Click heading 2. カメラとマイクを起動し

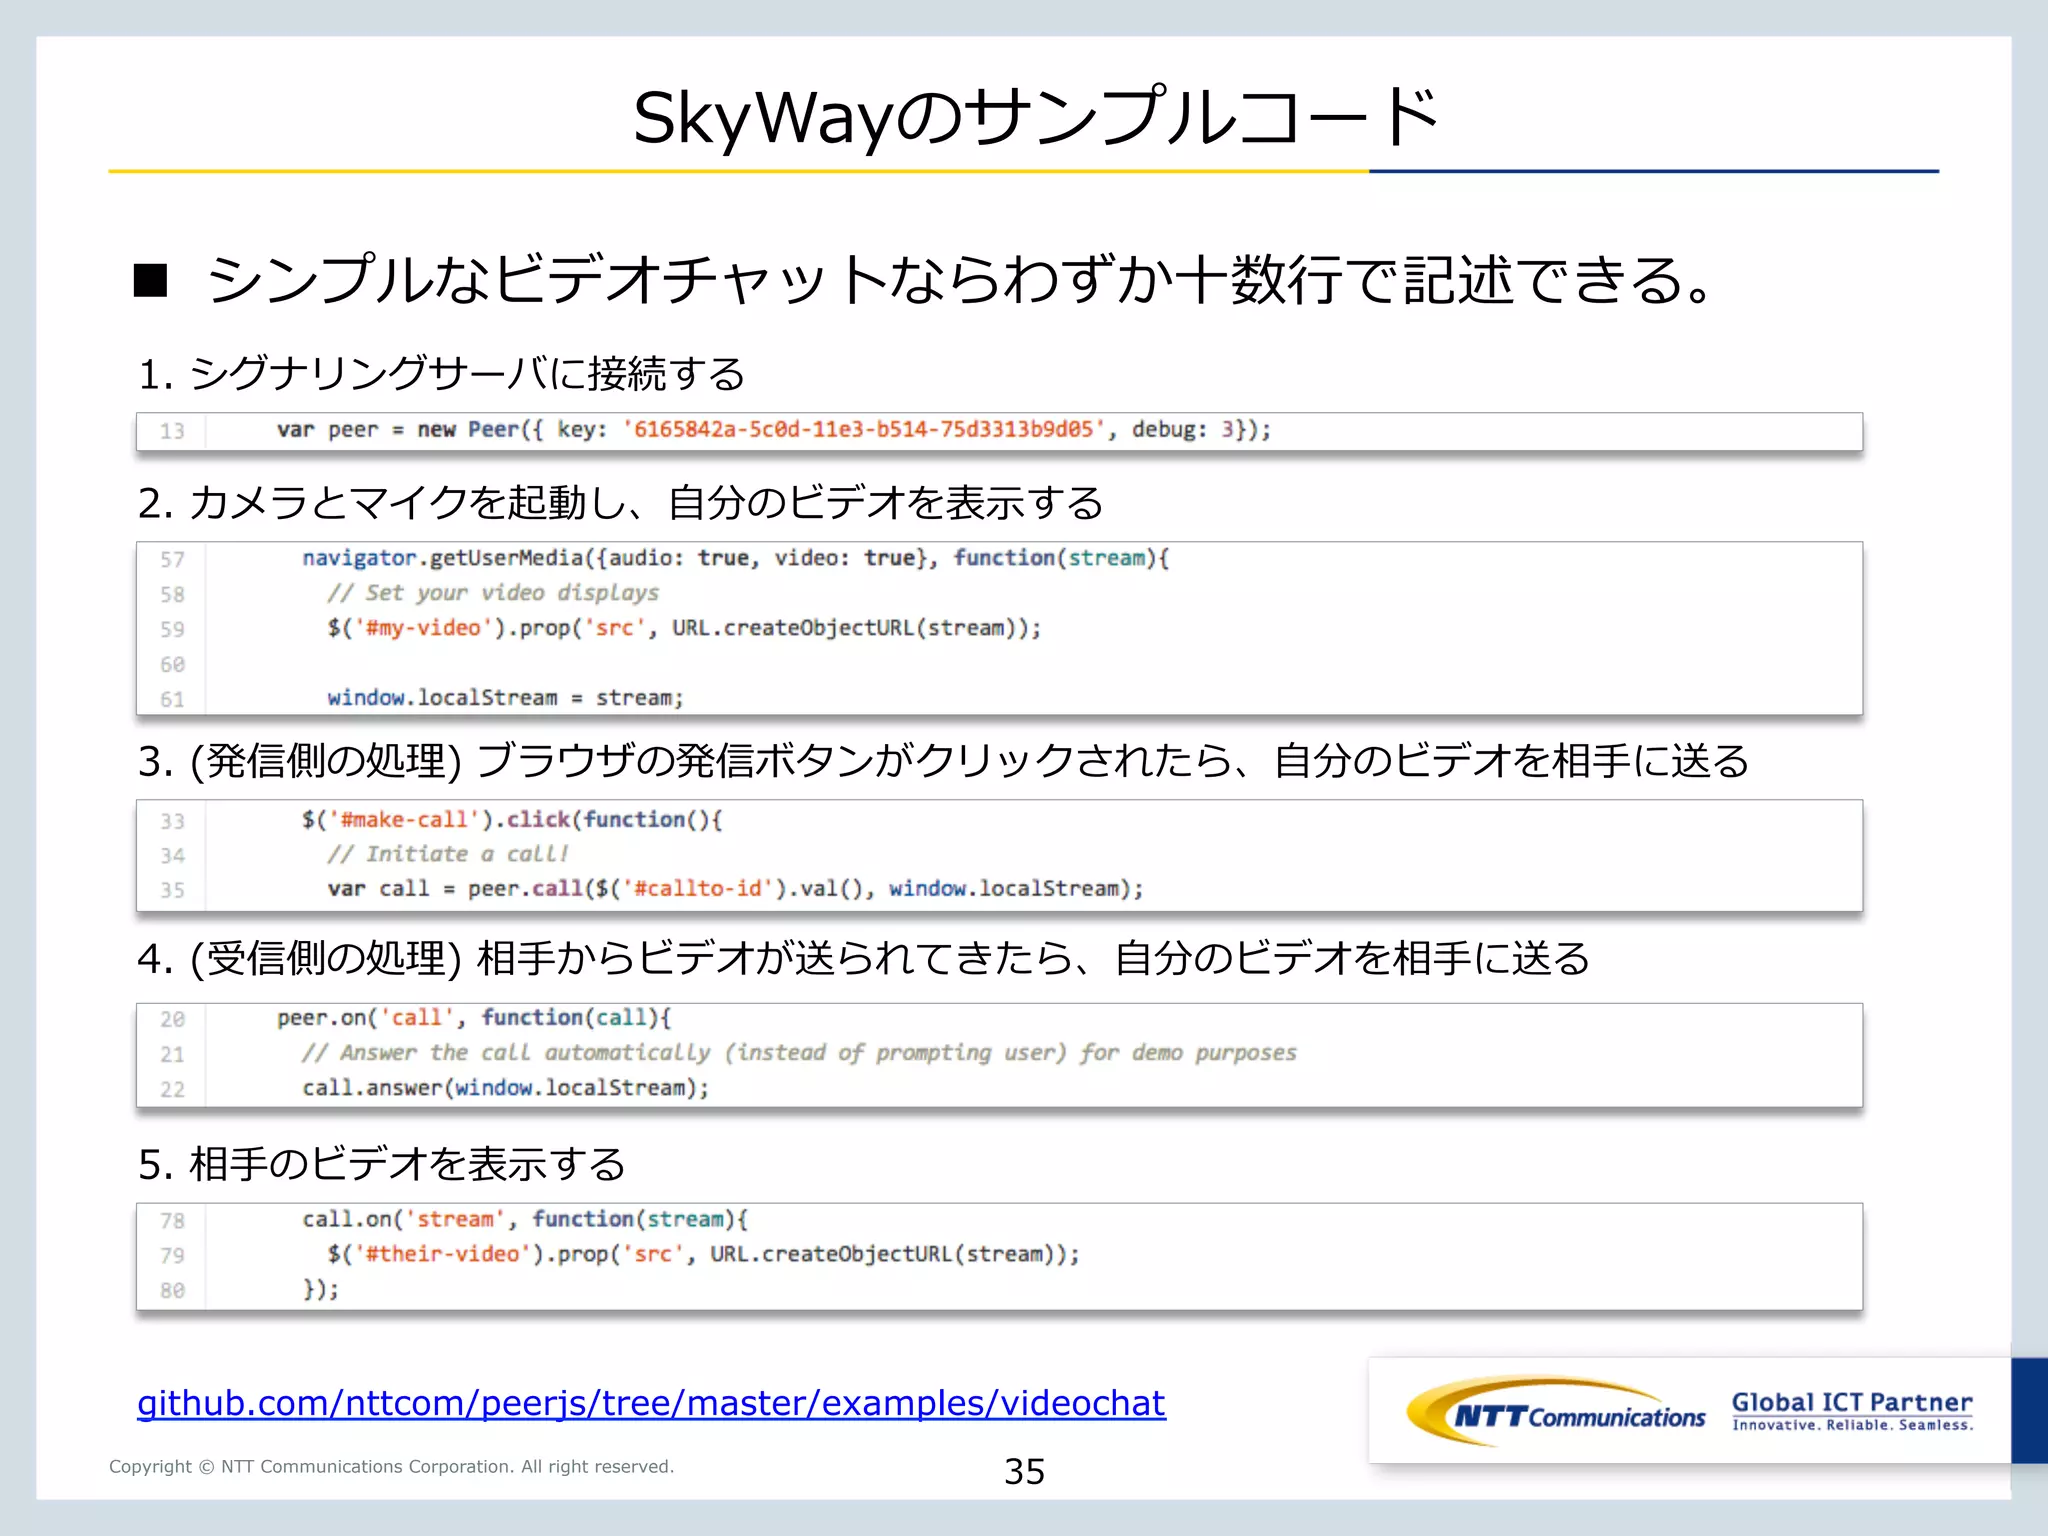tap(620, 502)
